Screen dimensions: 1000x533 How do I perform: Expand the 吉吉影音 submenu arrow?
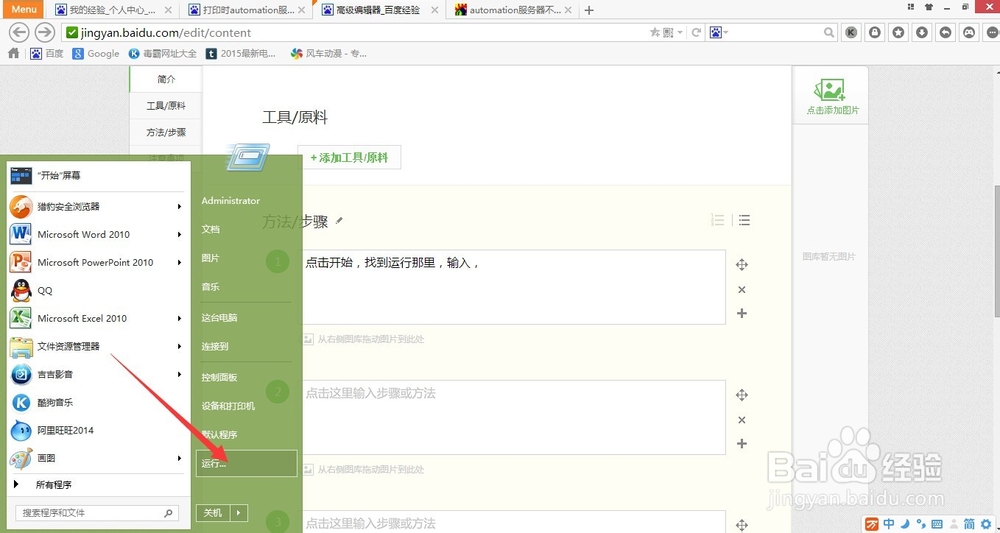179,374
